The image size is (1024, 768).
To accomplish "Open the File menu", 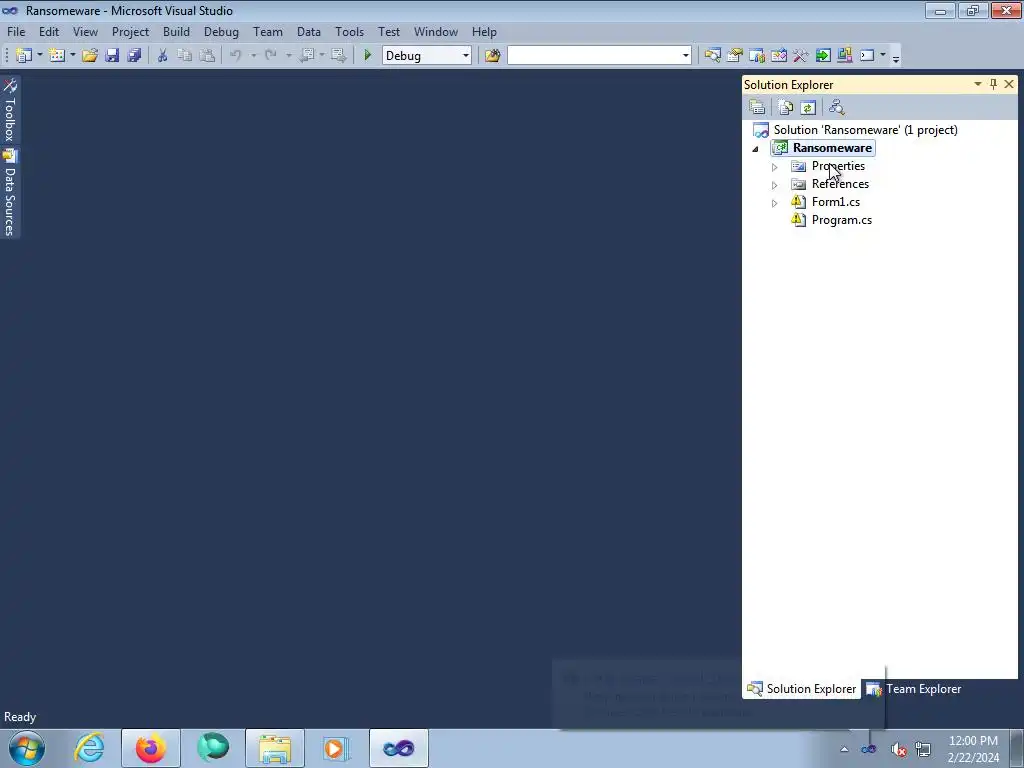I will tap(16, 31).
